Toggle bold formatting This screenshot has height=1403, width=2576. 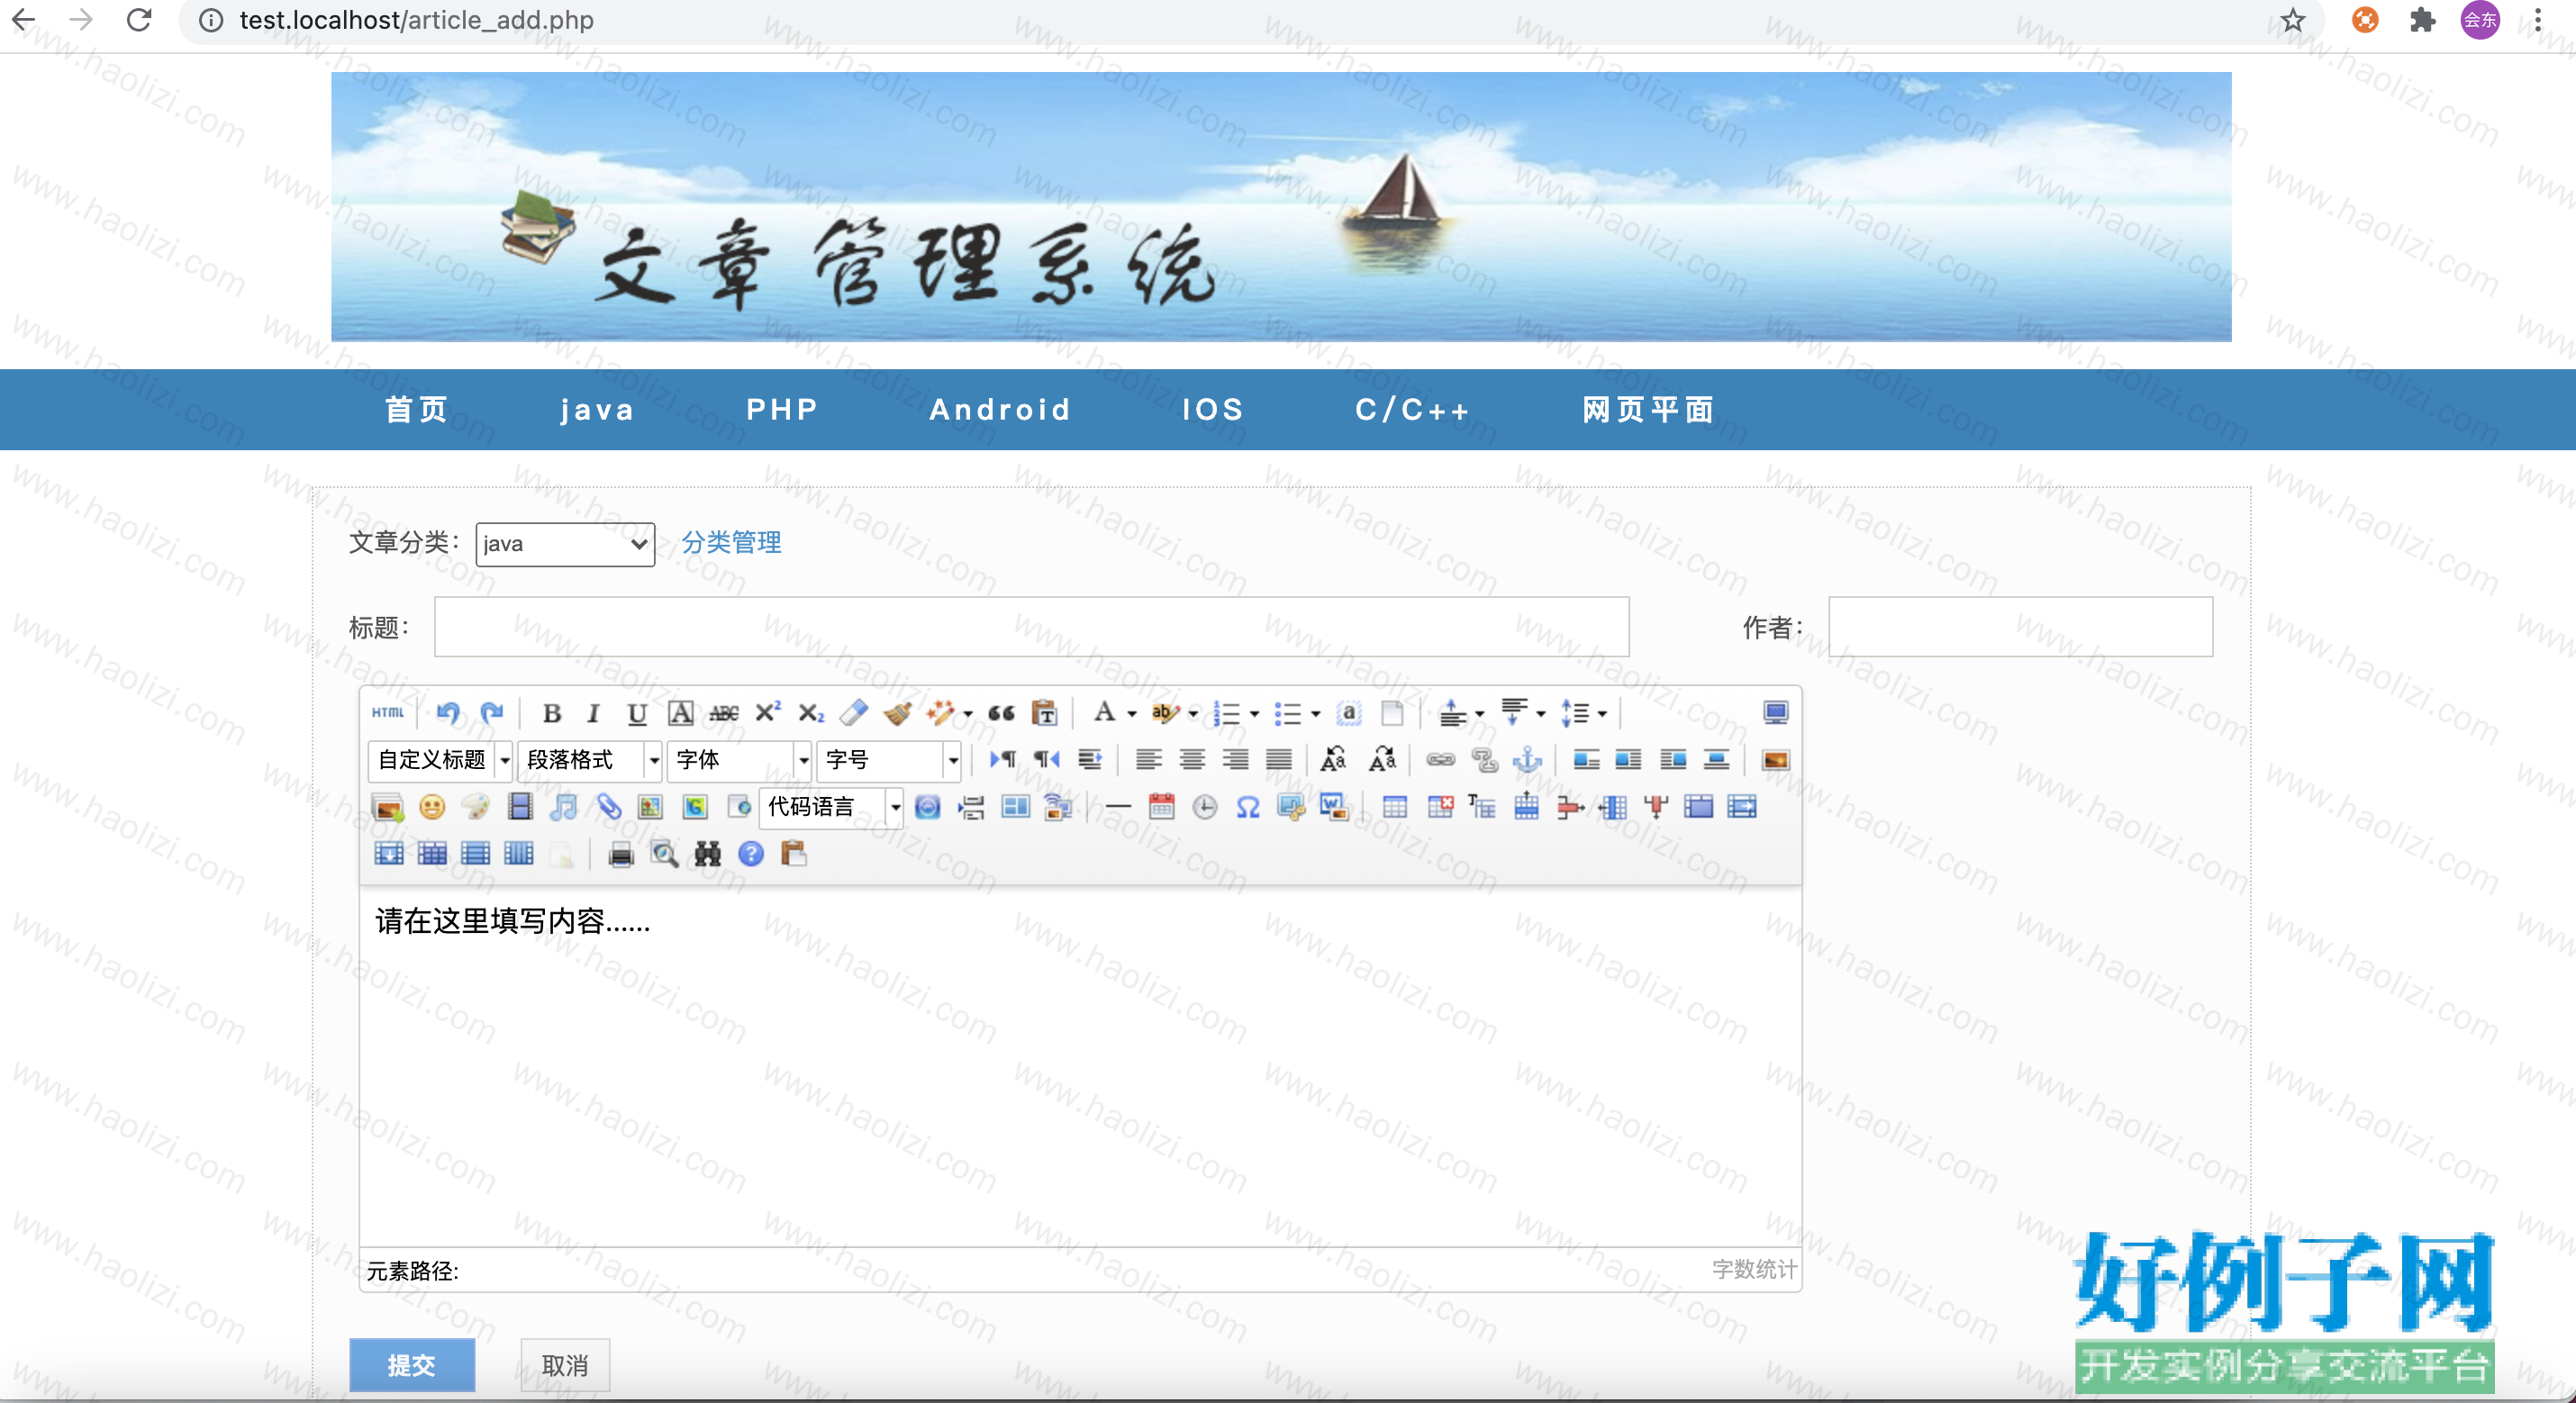(x=551, y=713)
